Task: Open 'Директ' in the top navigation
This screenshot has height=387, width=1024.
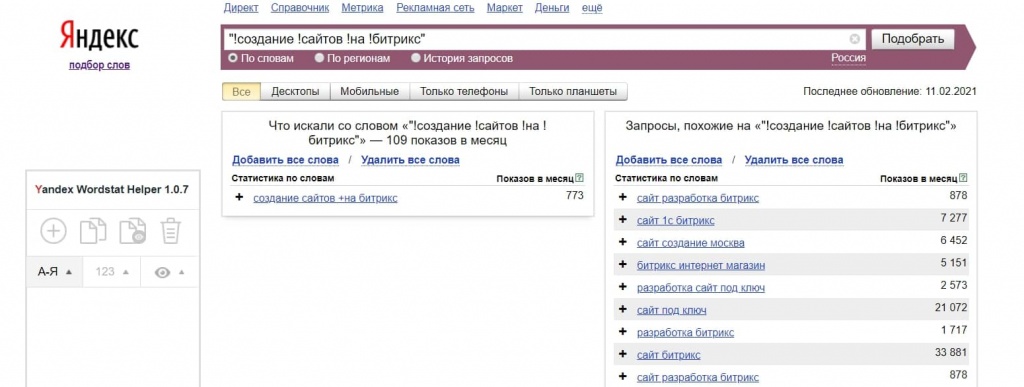Action: point(241,8)
